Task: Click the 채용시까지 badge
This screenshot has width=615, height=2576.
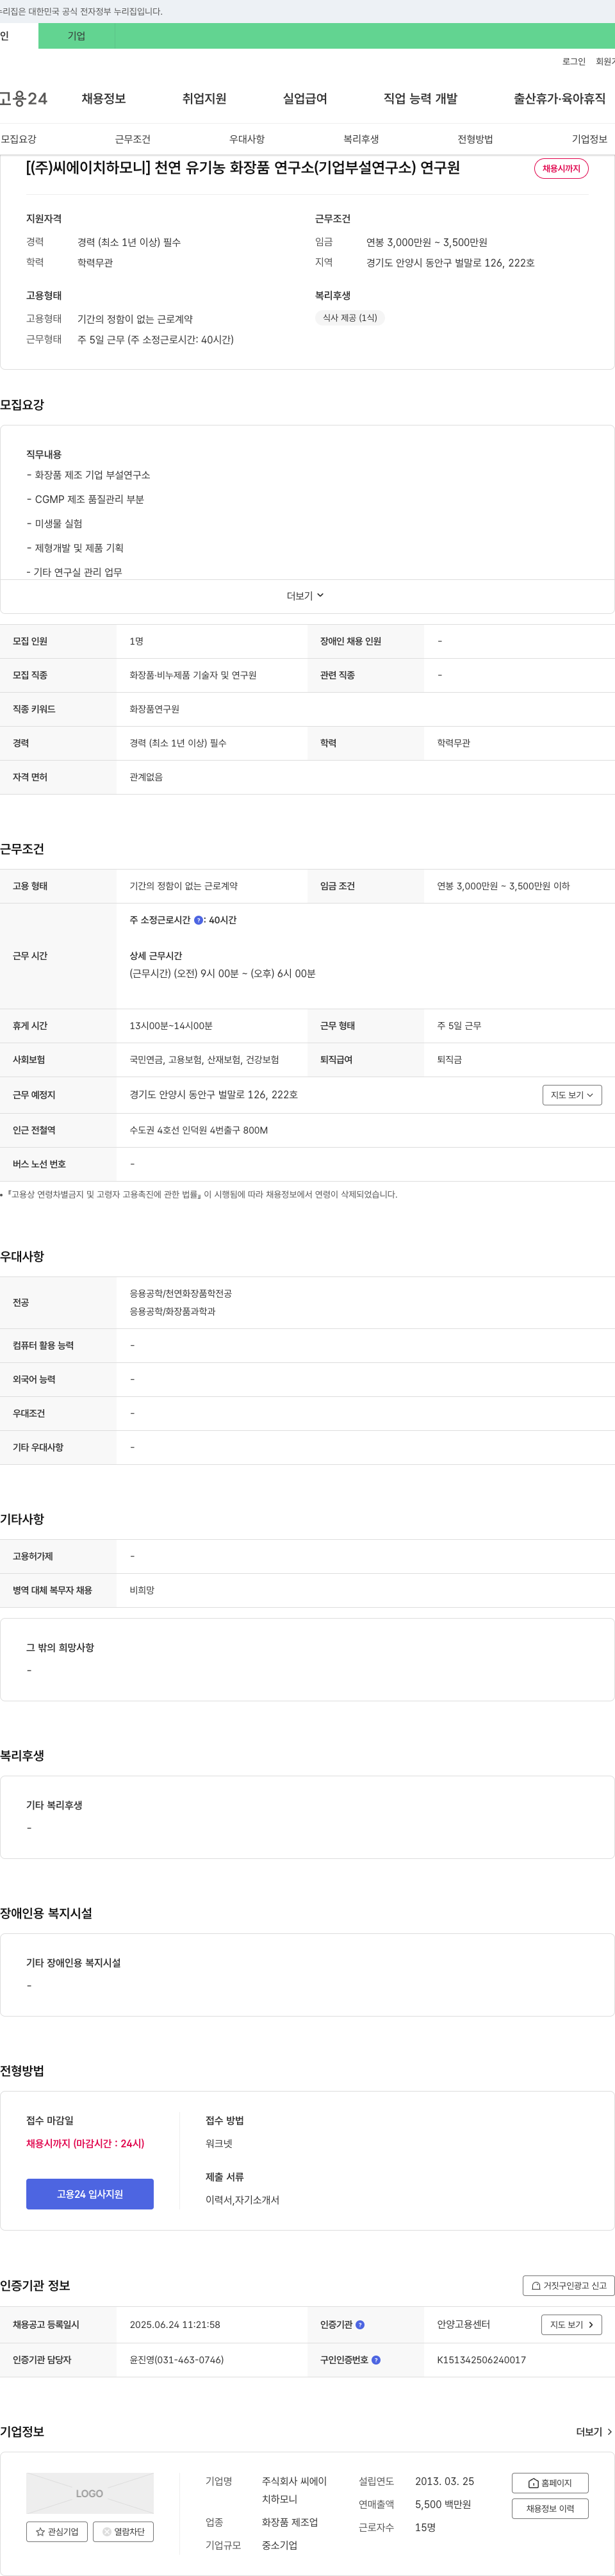Action: (561, 168)
